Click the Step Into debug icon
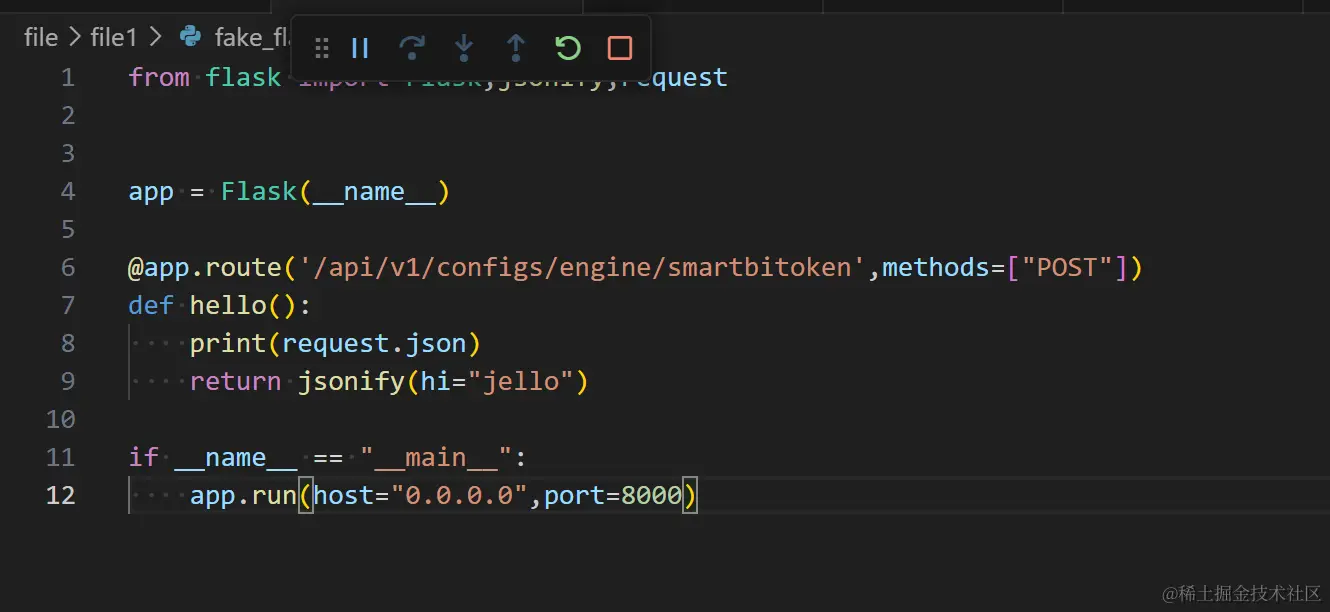1330x612 pixels. coord(464,48)
